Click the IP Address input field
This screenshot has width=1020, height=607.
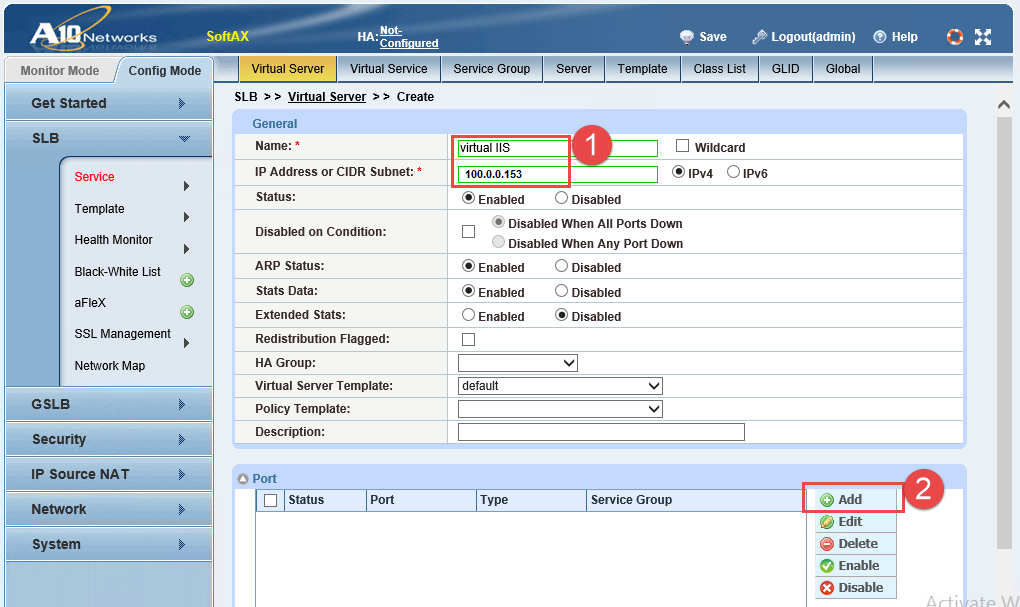click(557, 174)
